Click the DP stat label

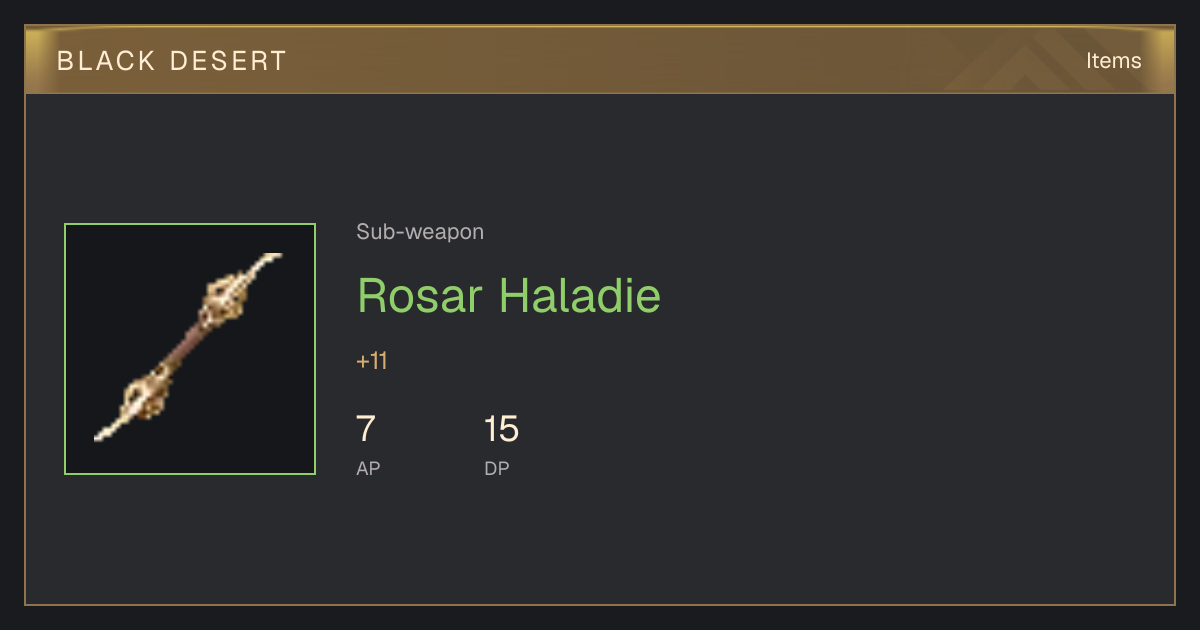tap(497, 468)
